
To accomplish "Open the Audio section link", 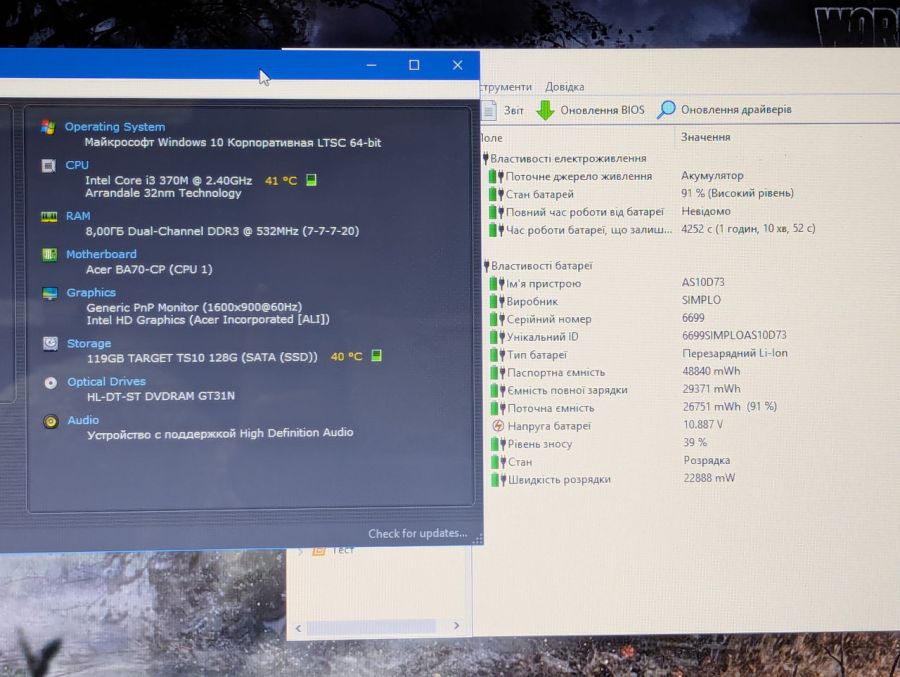I will [x=83, y=420].
